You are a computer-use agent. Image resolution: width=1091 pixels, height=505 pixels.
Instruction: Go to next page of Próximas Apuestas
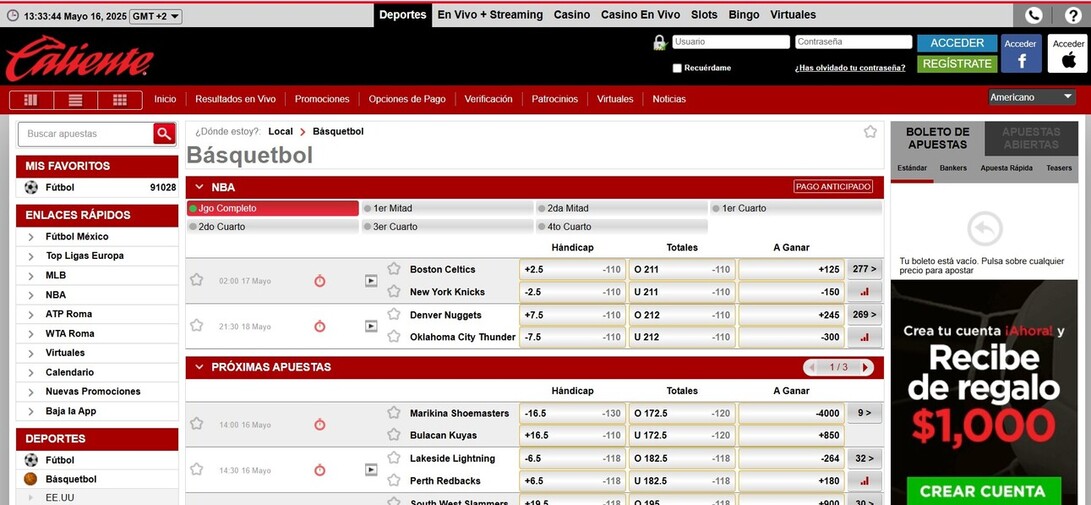[866, 367]
